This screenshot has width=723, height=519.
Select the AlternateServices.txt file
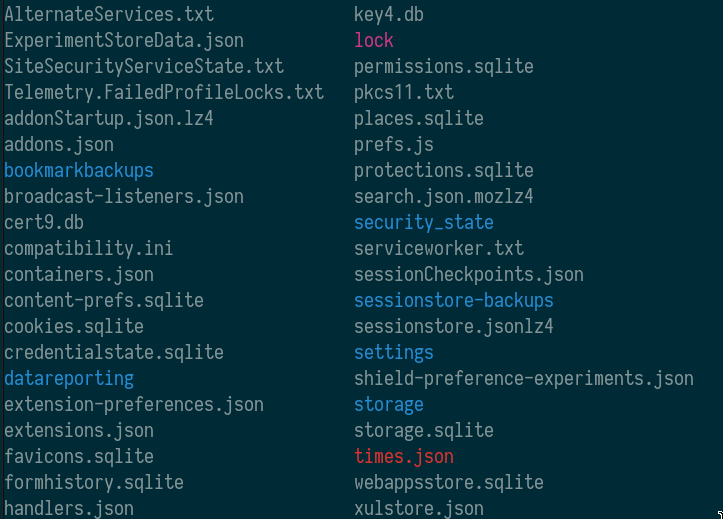(109, 14)
